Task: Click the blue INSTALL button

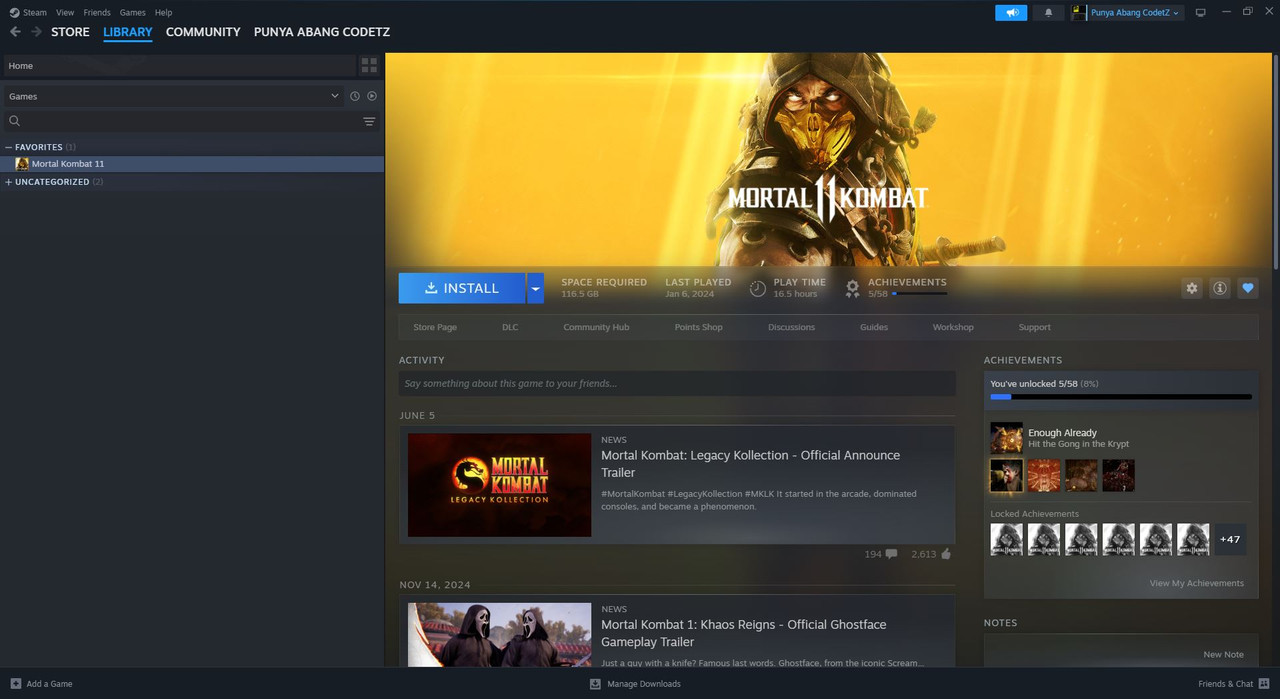Action: pyautogui.click(x=462, y=288)
